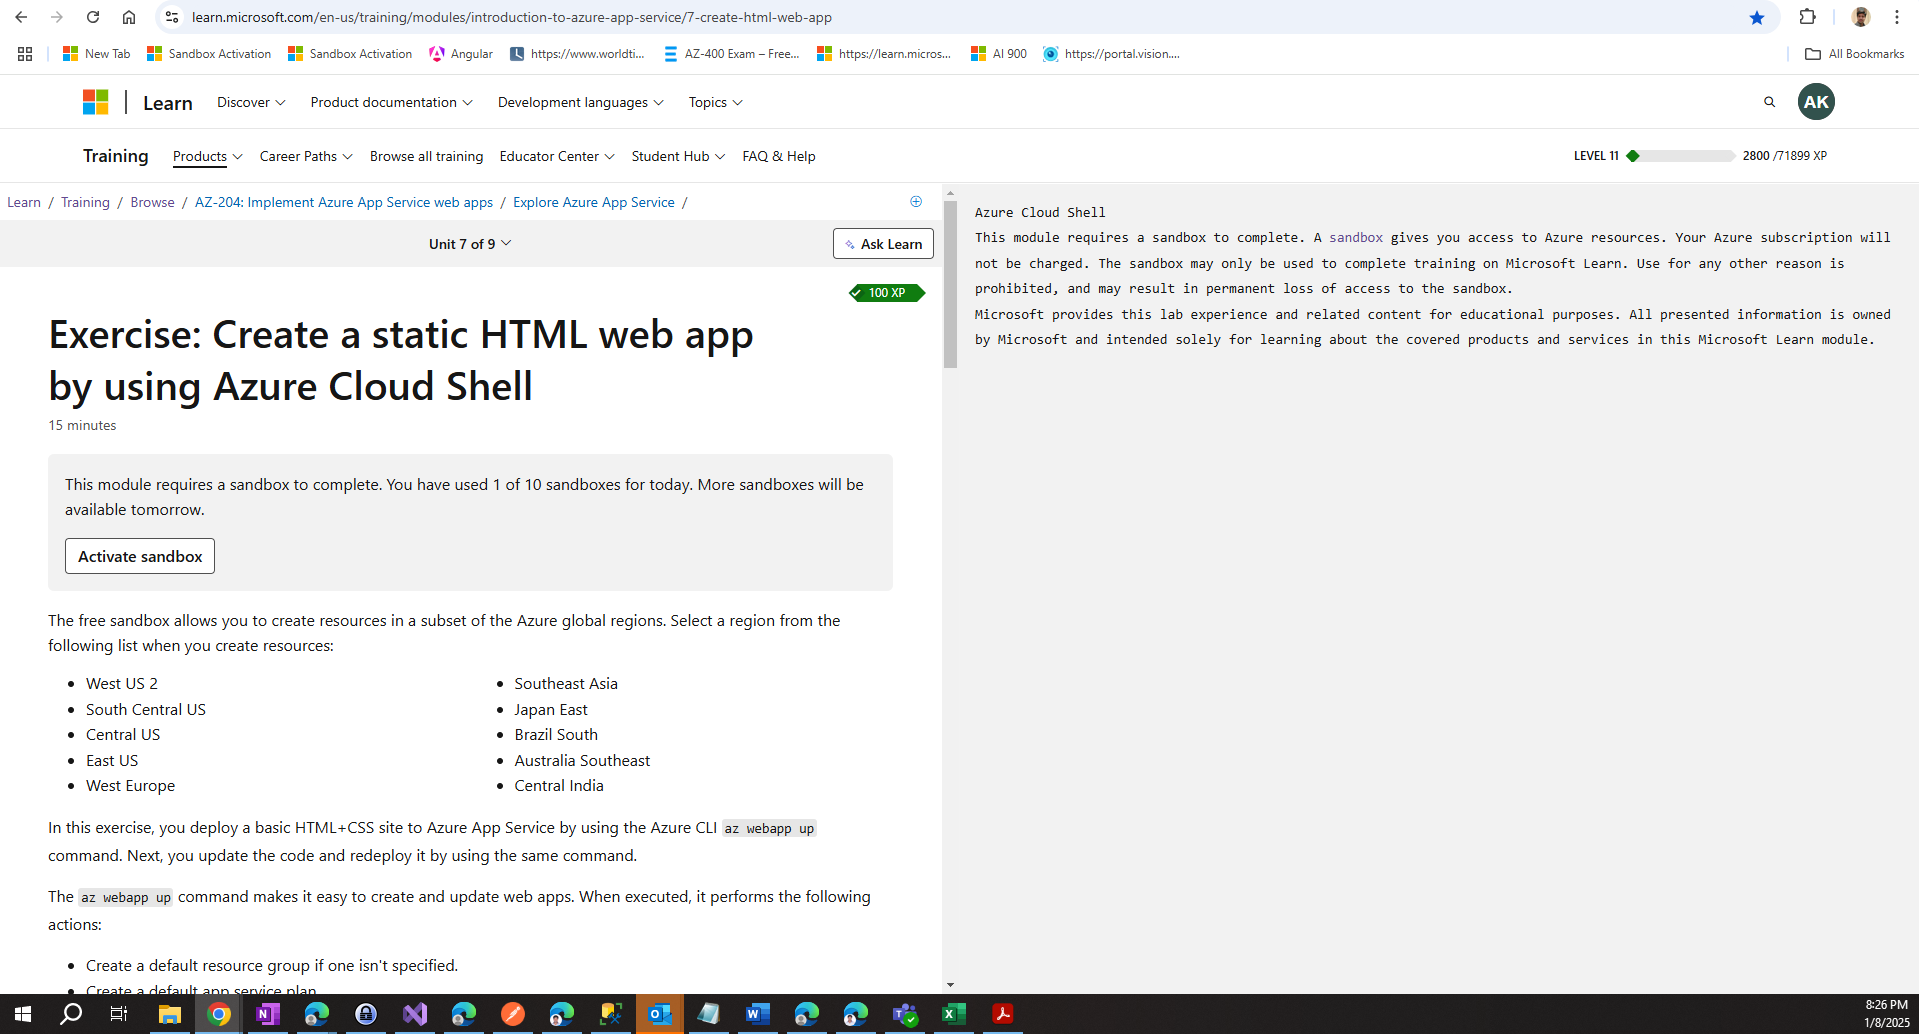1919x1034 pixels.
Task: Open the sandbox link in Cloud Shell text
Action: point(1356,238)
